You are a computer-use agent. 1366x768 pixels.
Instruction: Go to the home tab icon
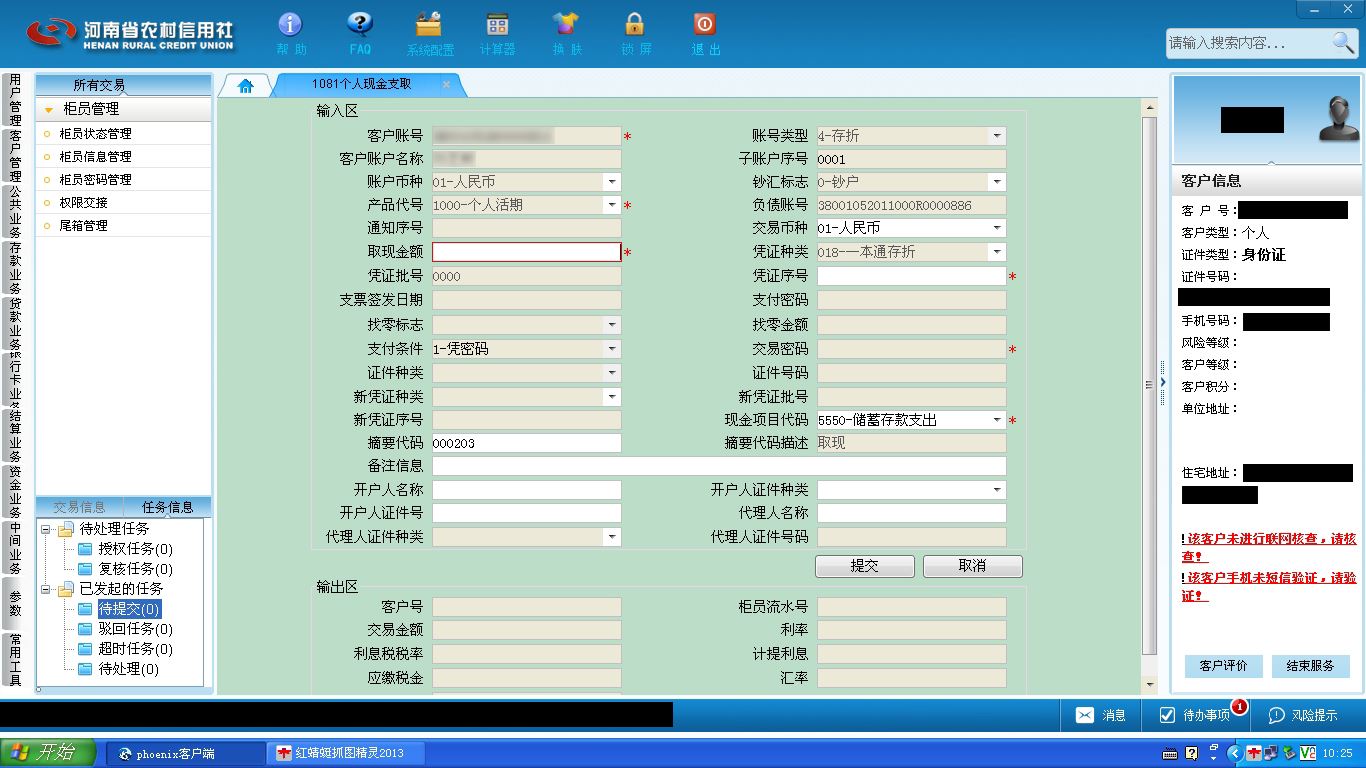[x=245, y=86]
